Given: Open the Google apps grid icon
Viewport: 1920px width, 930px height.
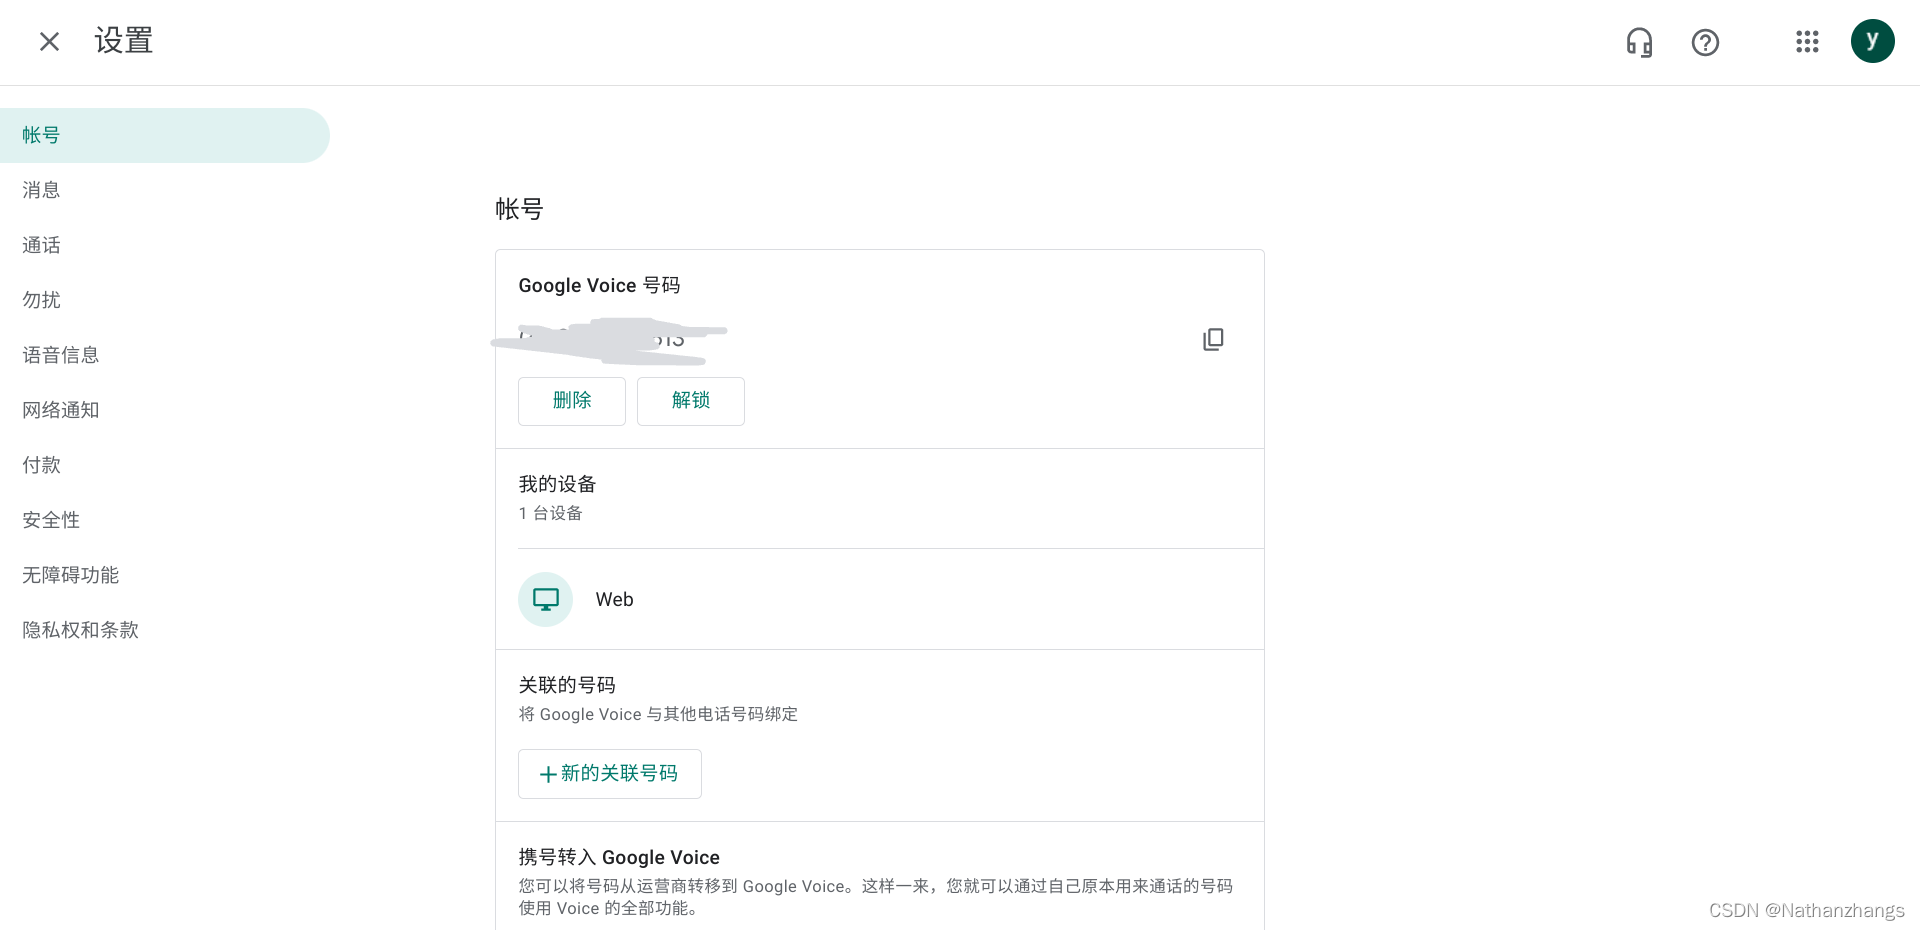Looking at the screenshot, I should click(1807, 41).
